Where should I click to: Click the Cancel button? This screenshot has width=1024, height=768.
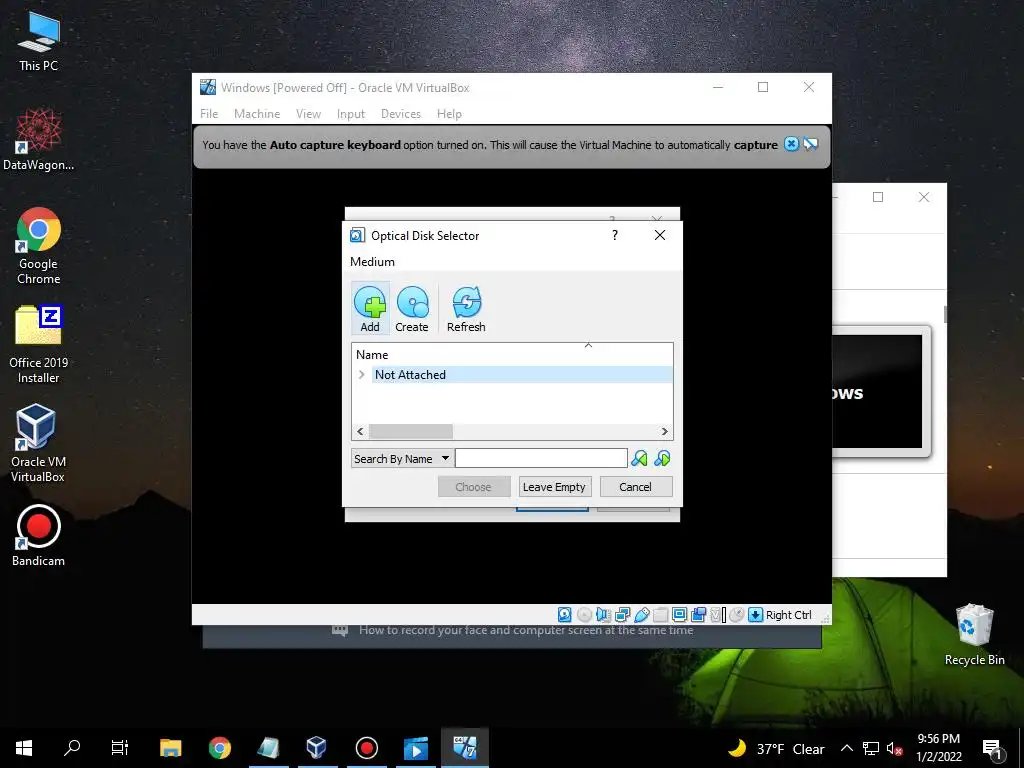[x=635, y=487]
